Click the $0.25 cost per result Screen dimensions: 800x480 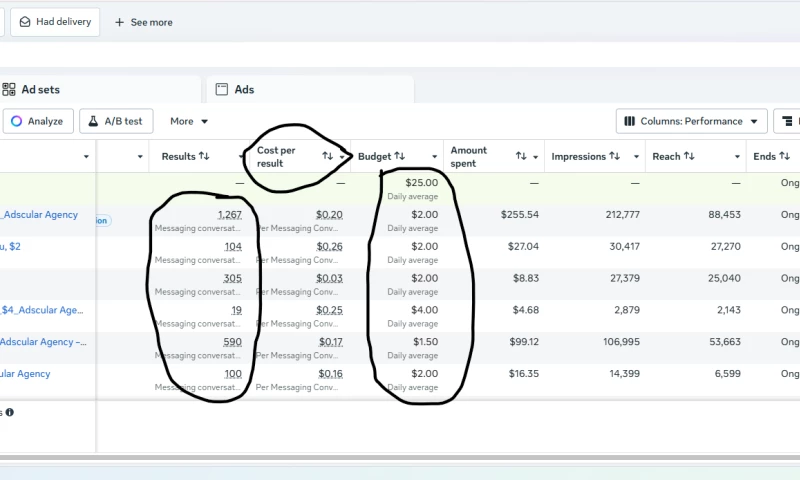click(330, 310)
